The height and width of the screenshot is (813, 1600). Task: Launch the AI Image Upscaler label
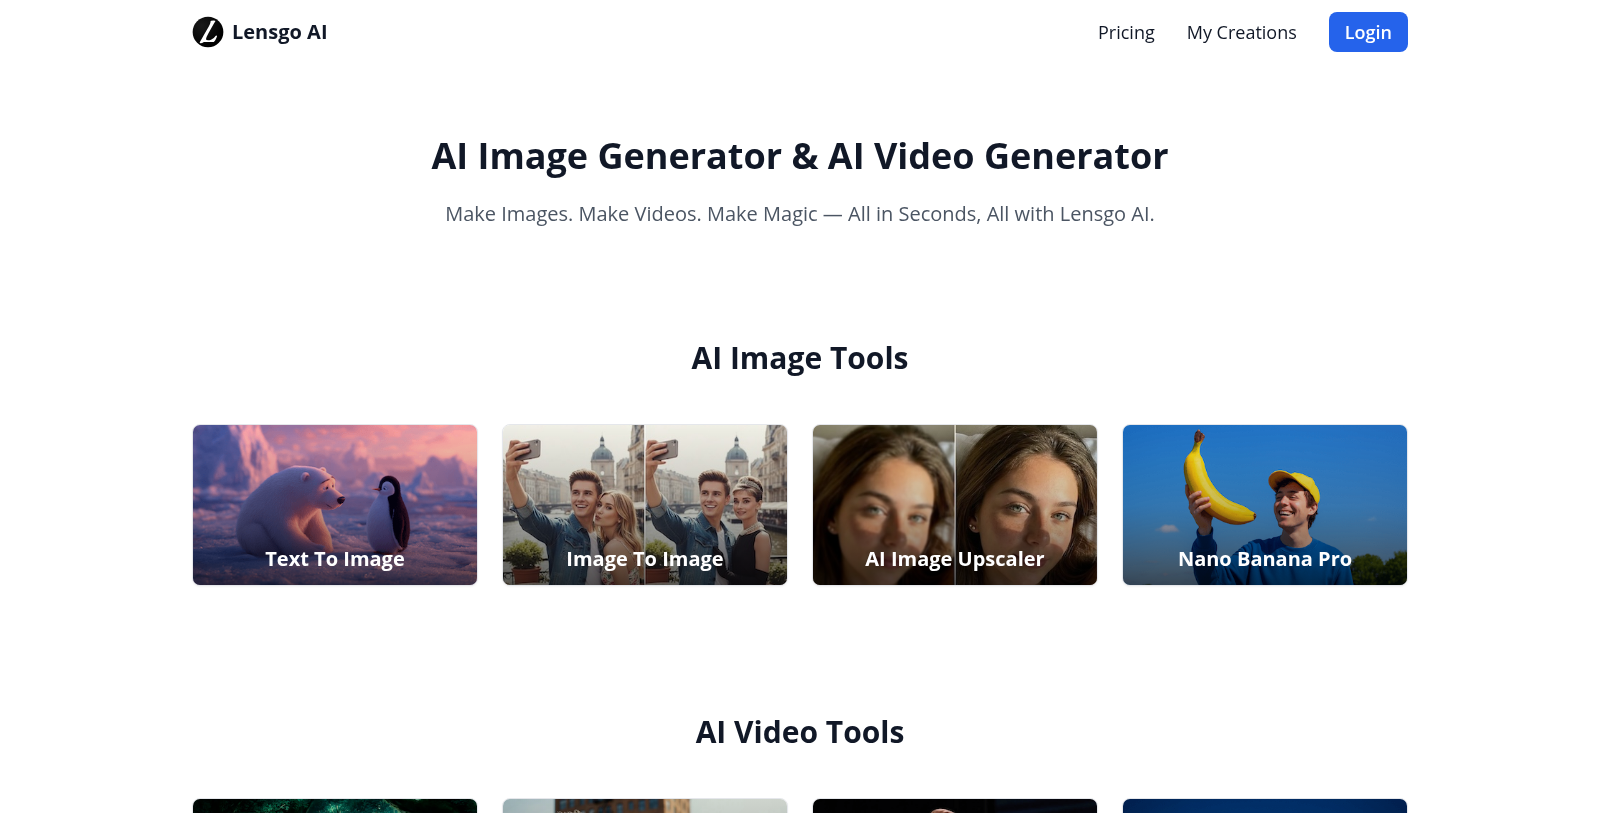coord(954,559)
